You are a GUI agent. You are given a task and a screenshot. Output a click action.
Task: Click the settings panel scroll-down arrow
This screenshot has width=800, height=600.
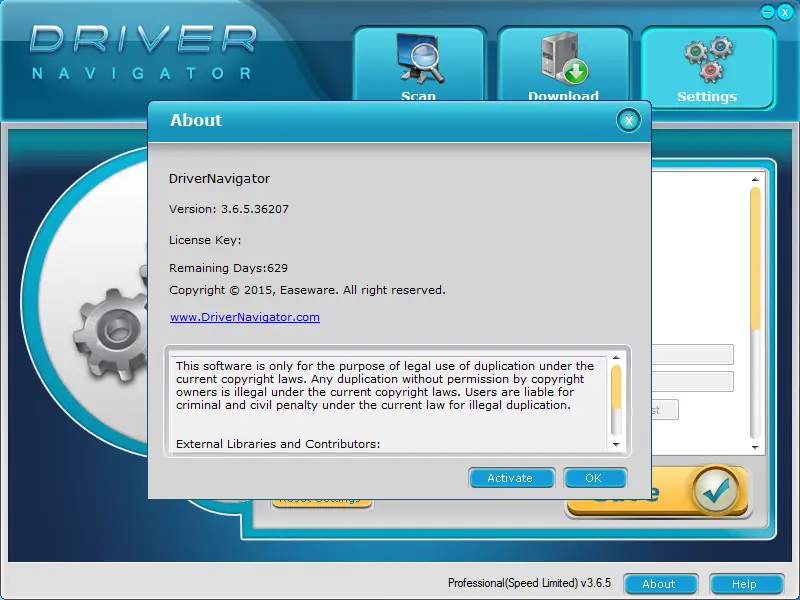(755, 447)
